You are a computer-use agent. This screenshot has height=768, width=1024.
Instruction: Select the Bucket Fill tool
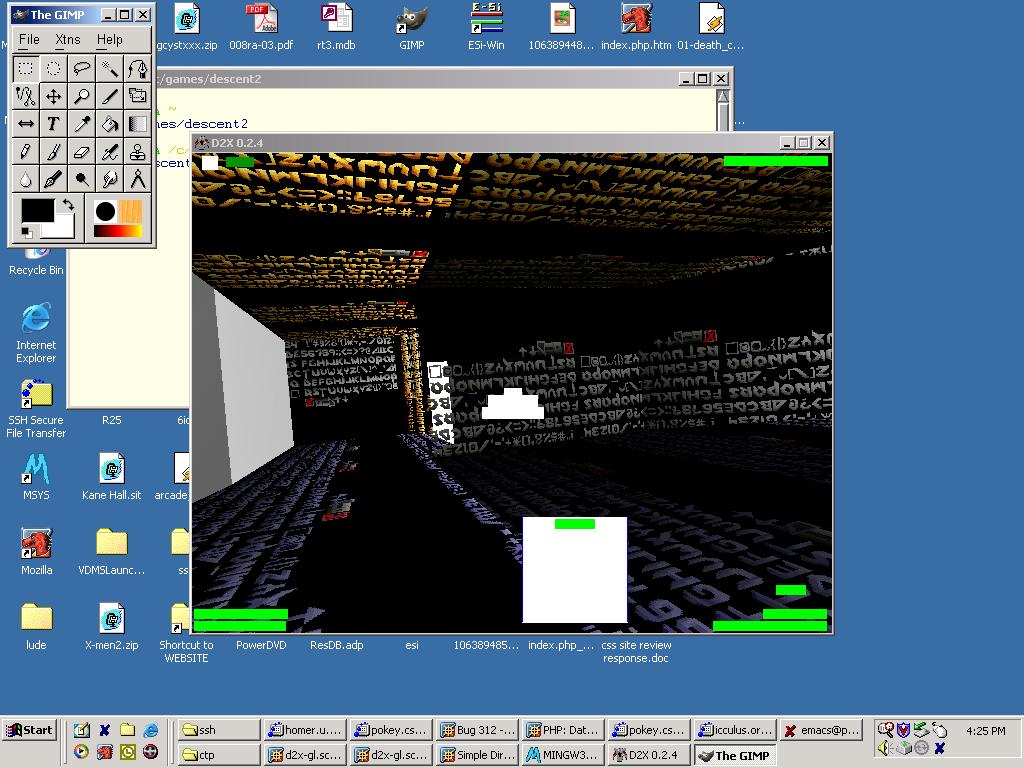tap(110, 123)
